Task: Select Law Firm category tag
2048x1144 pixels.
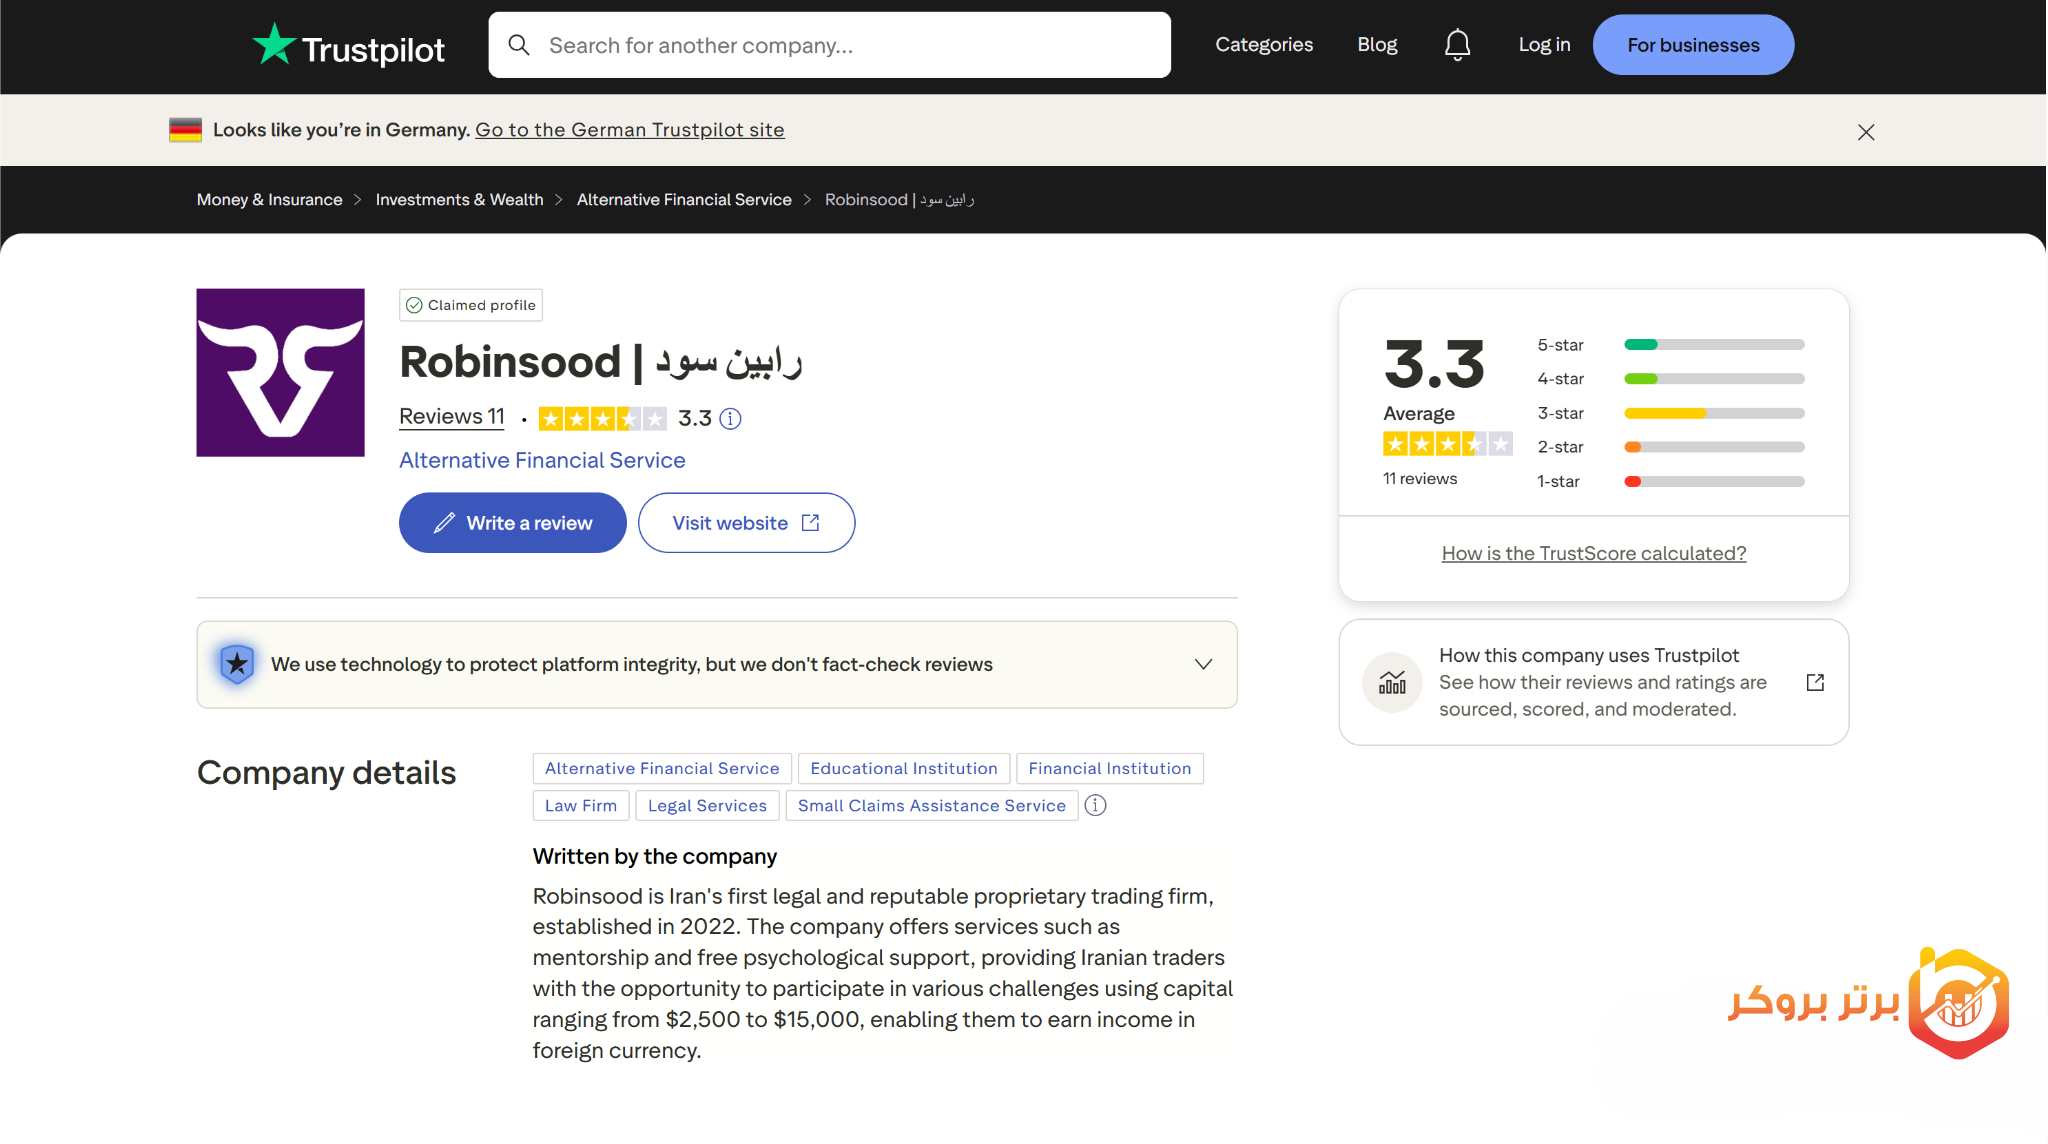Action: coord(581,806)
